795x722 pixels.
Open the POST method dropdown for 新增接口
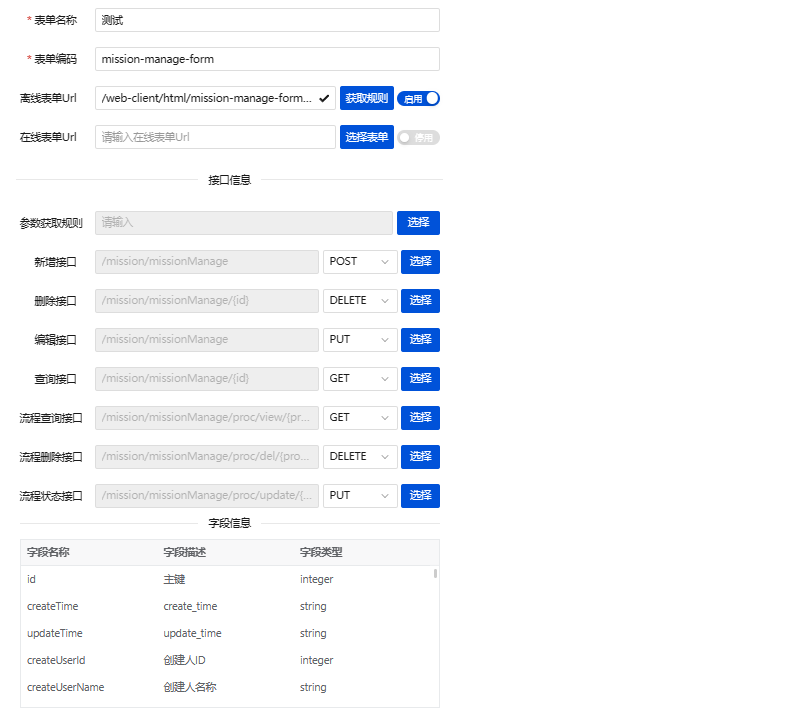[x=360, y=262]
